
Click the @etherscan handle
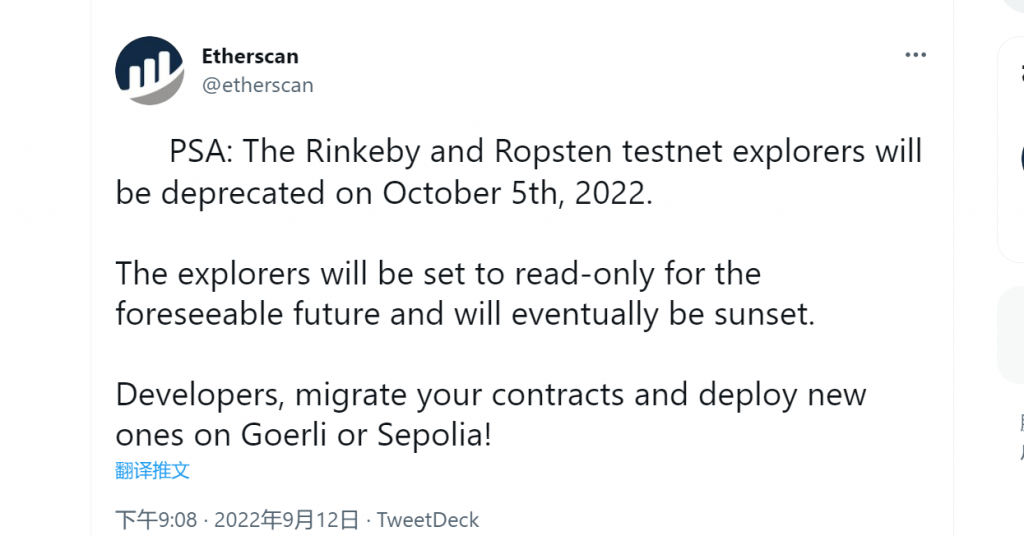tap(258, 85)
